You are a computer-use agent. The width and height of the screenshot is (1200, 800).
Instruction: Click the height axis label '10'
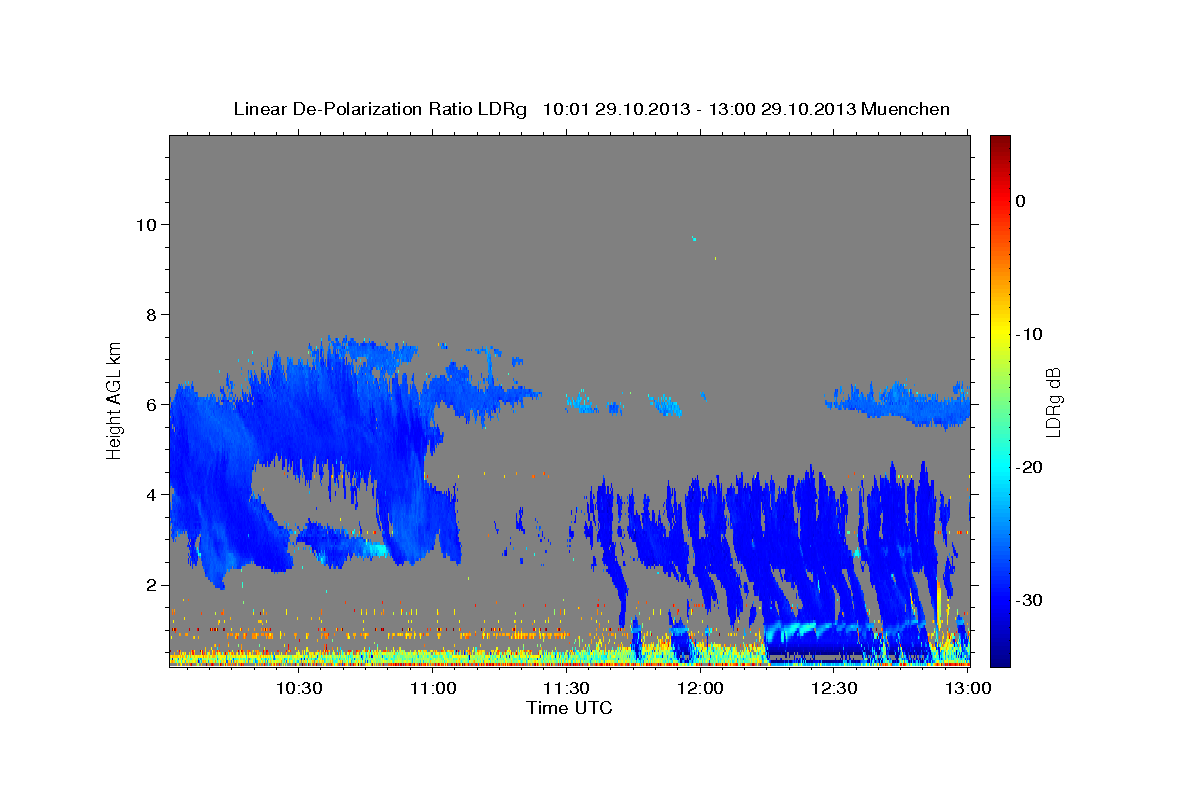point(147,224)
